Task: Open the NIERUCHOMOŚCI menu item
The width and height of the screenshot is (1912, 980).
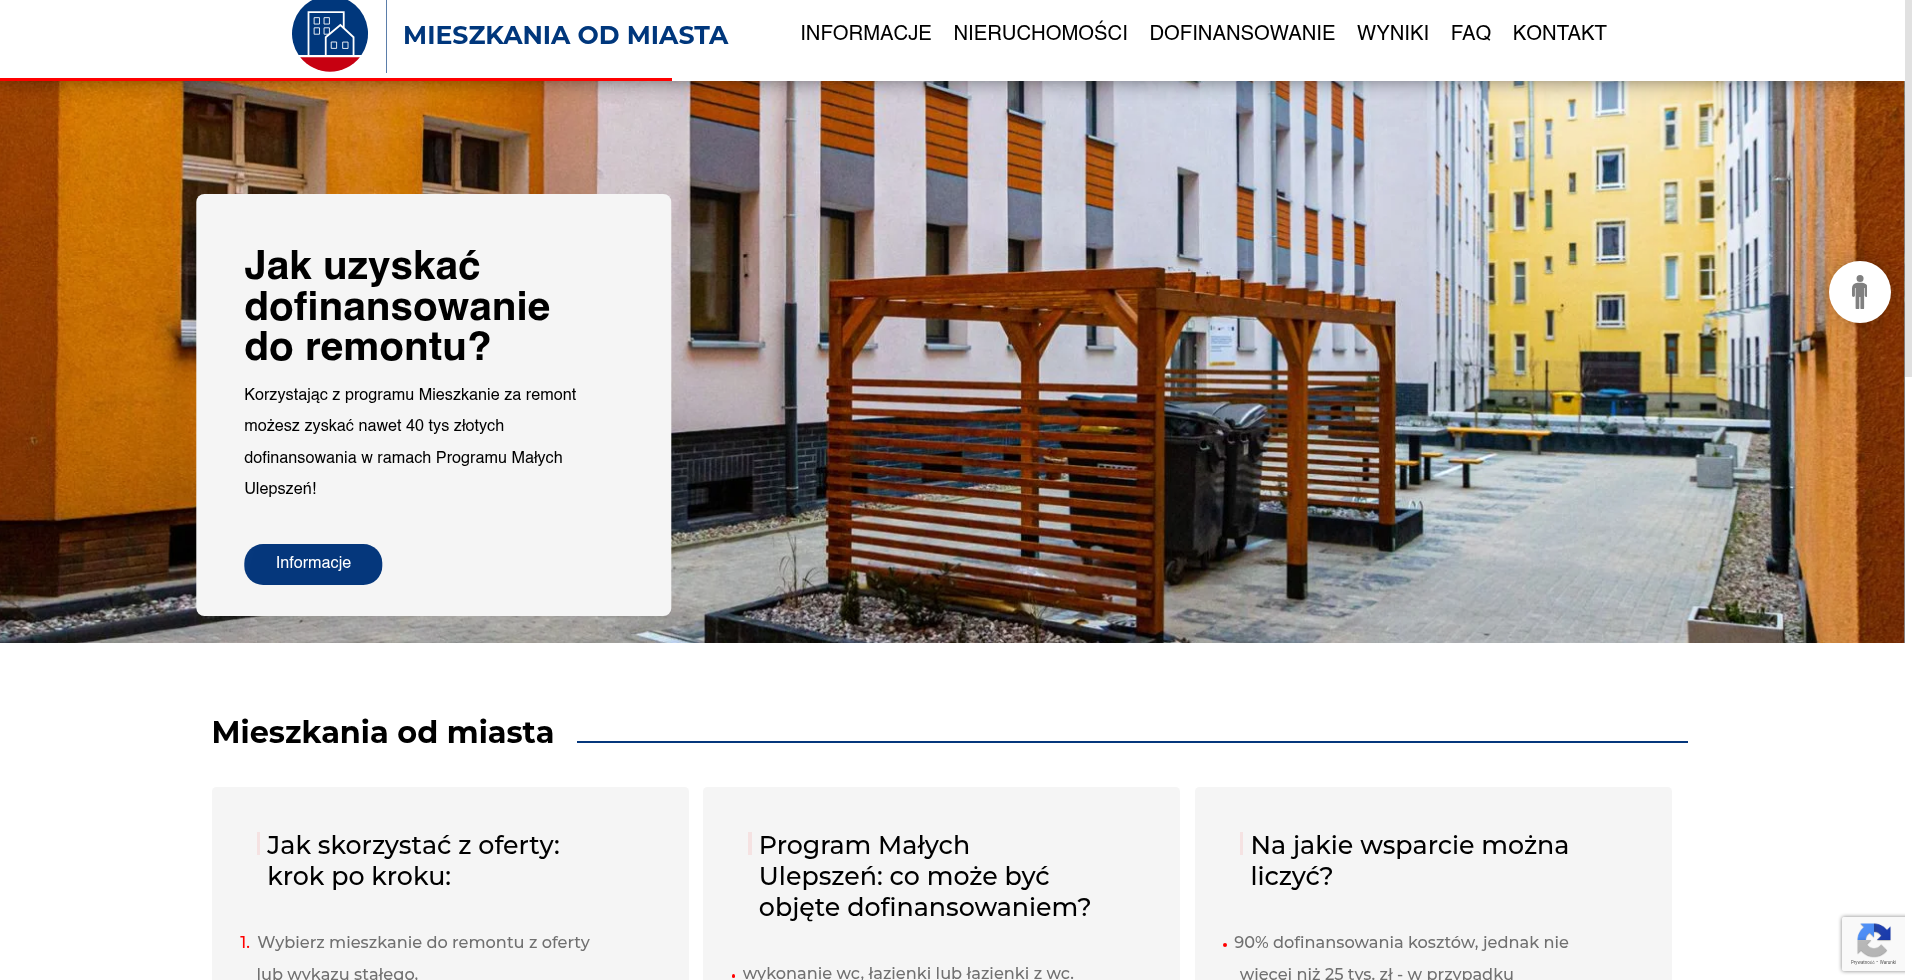Action: 1040,33
